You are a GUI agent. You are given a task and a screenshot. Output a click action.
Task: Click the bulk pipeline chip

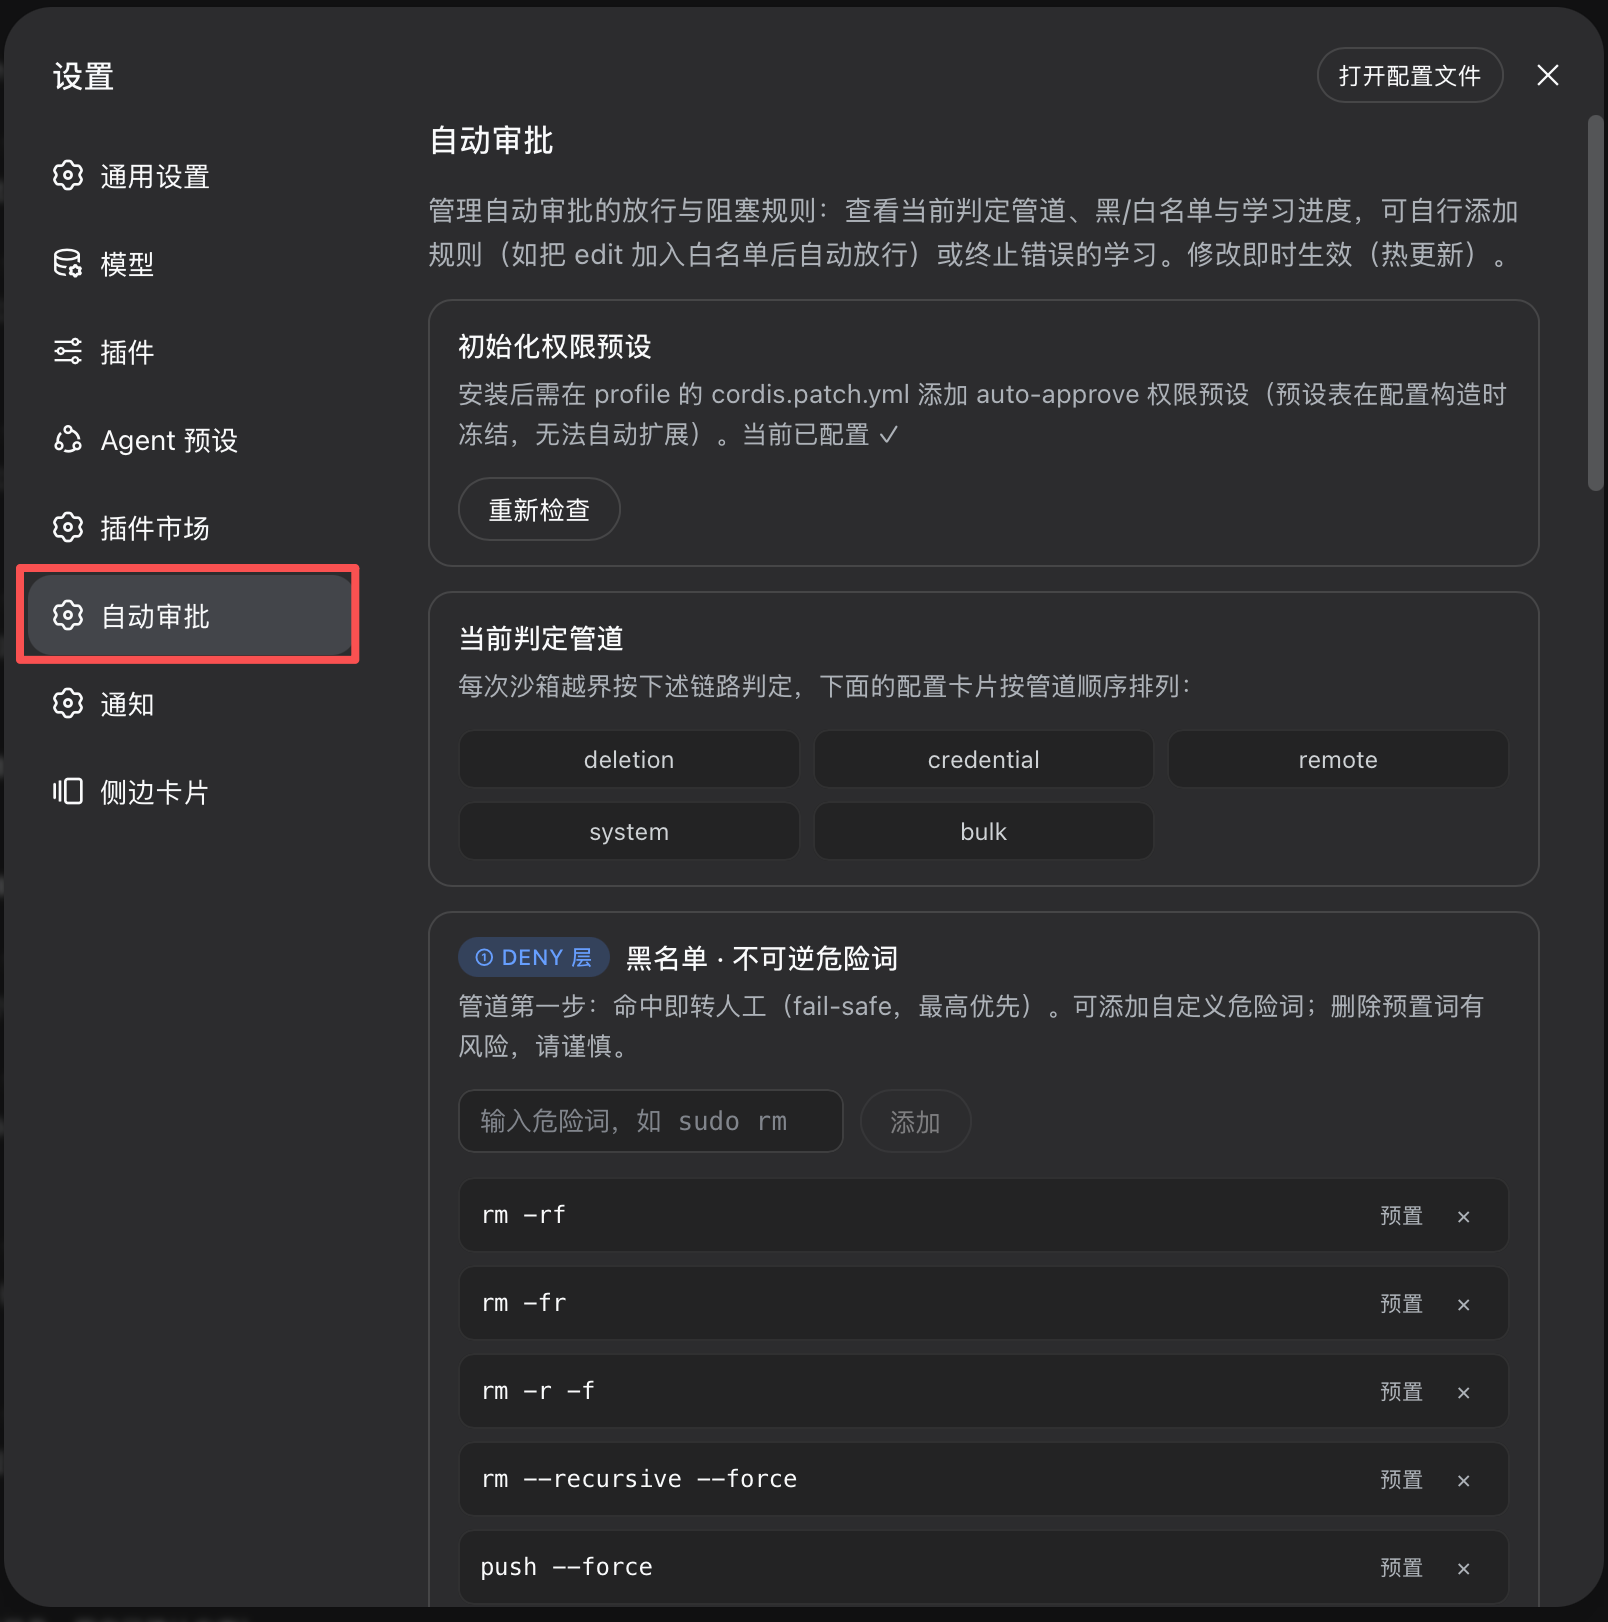click(x=984, y=832)
